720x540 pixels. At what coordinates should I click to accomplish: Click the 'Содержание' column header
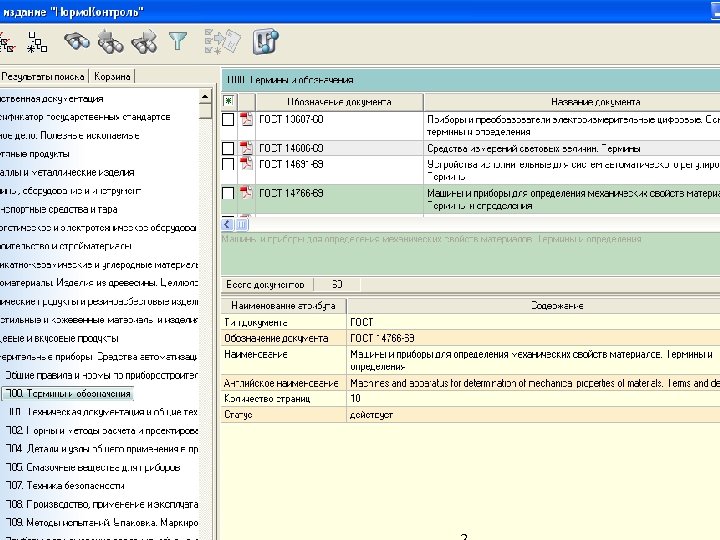click(534, 306)
